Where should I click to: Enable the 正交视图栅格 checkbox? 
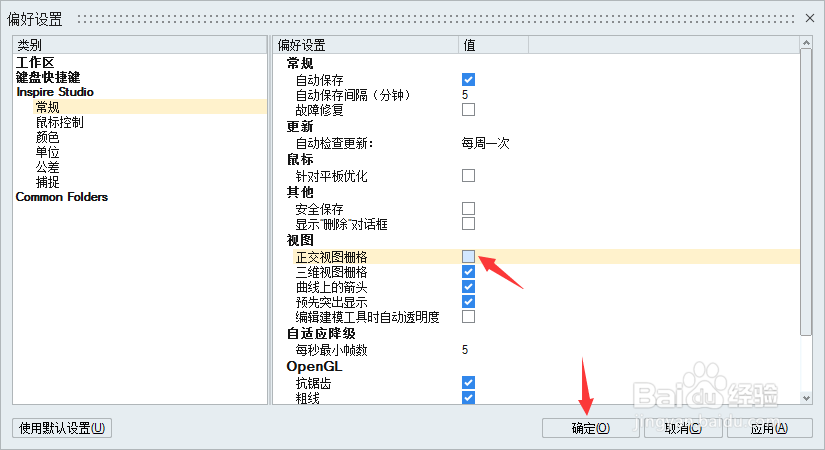(468, 256)
